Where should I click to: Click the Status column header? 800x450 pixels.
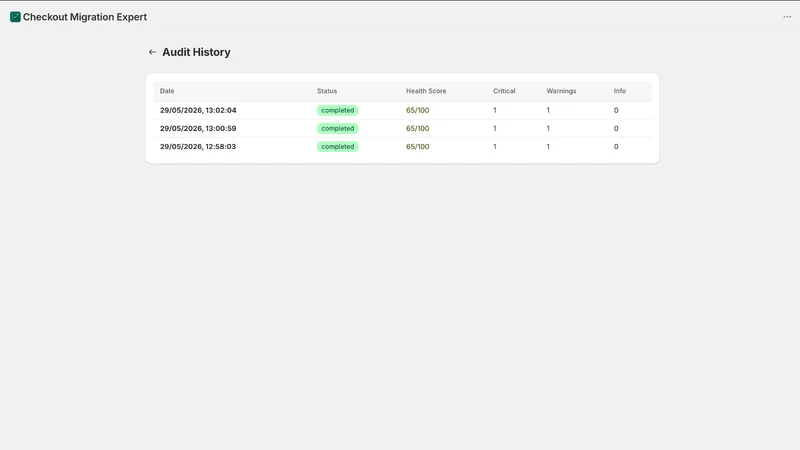tap(327, 91)
